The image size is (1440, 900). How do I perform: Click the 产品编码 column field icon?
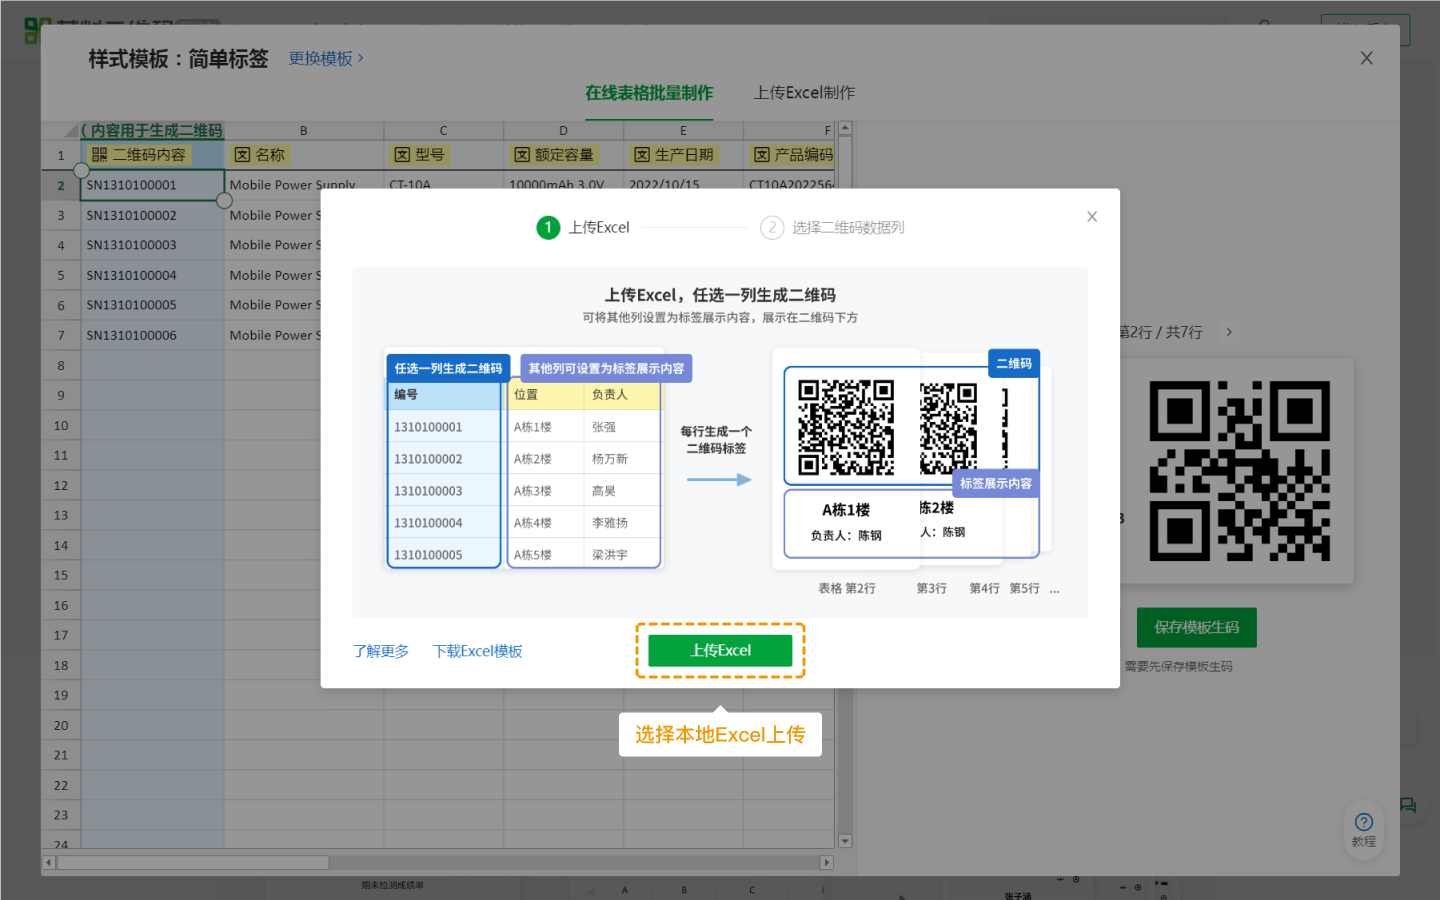coord(762,155)
